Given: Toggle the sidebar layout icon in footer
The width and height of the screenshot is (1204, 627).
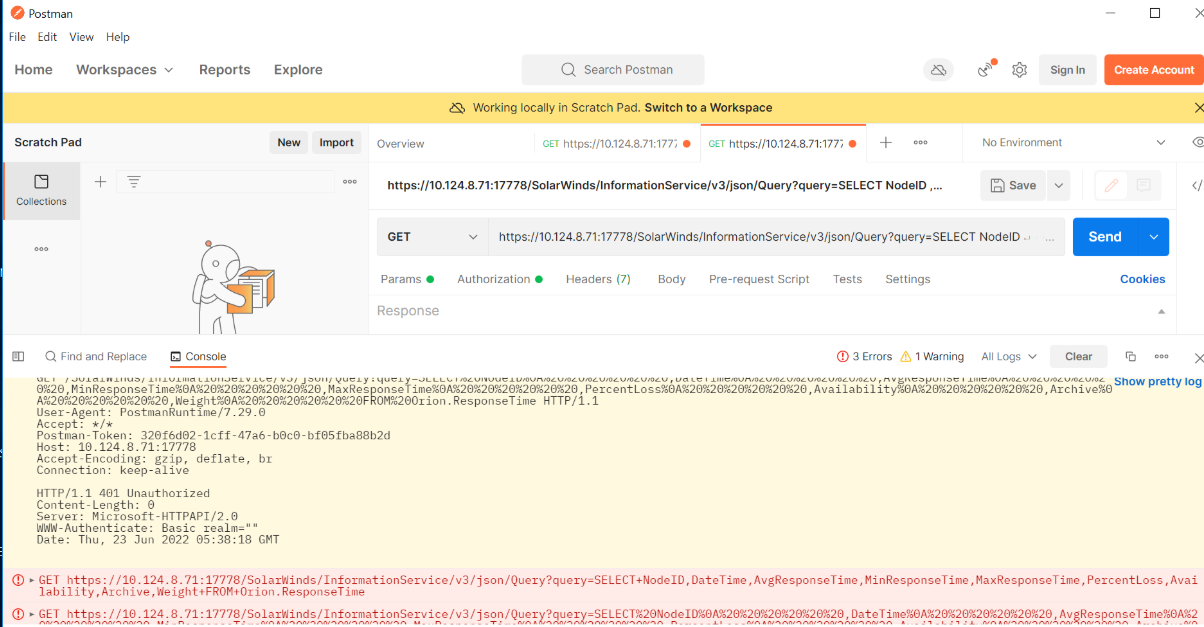Looking at the screenshot, I should 18,356.
